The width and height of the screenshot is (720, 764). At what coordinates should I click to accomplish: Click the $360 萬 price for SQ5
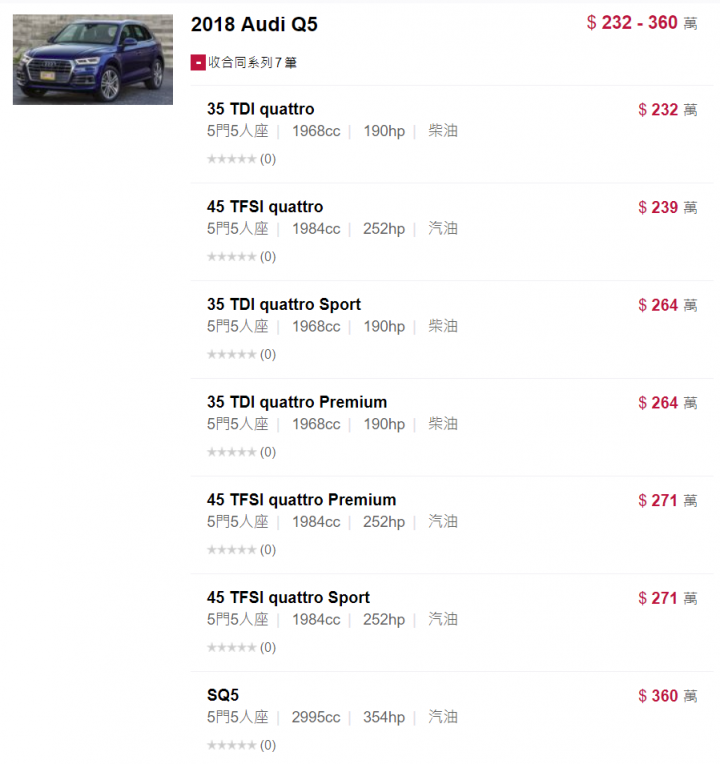point(668,696)
